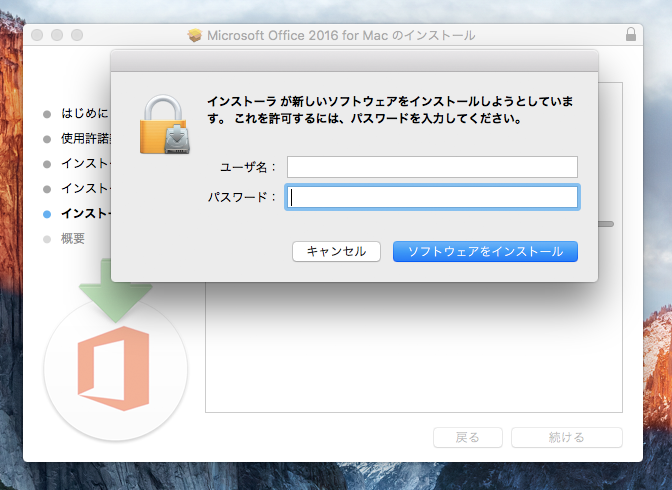The image size is (672, 490).
Task: Select the 使用許諾 step in the sidebar
Action: click(x=86, y=138)
